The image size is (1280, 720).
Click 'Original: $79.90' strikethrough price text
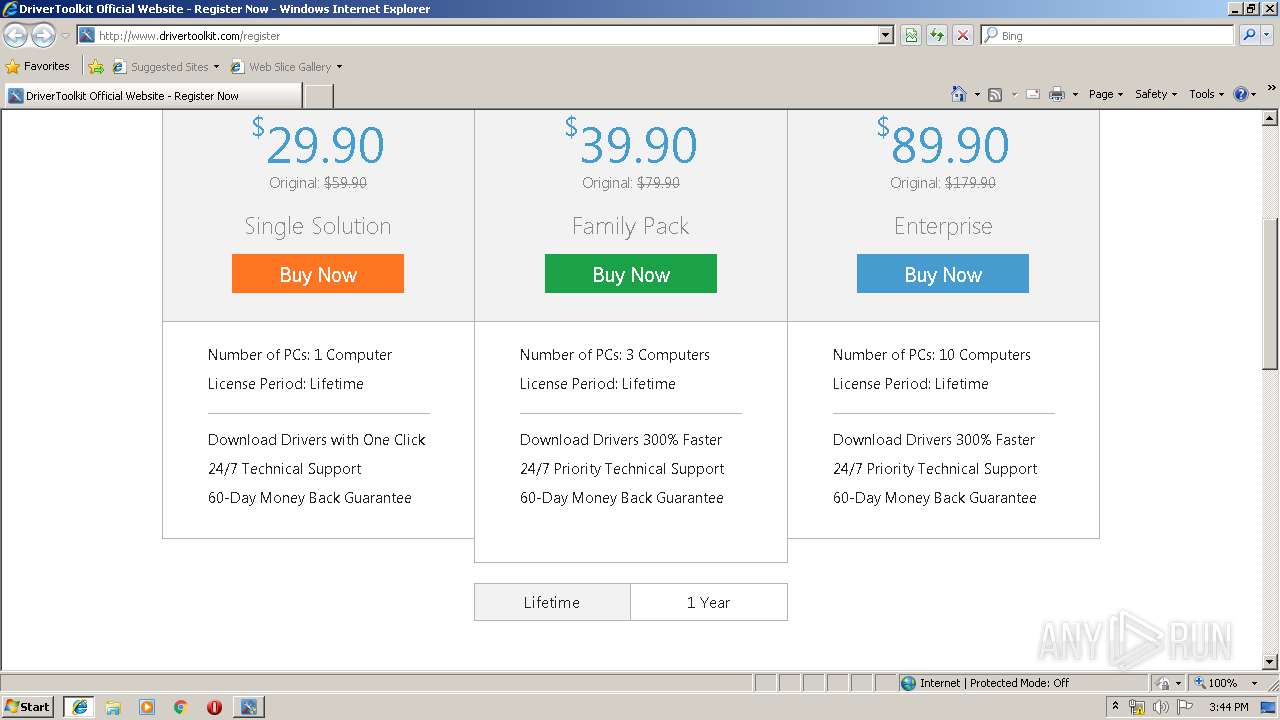click(631, 183)
